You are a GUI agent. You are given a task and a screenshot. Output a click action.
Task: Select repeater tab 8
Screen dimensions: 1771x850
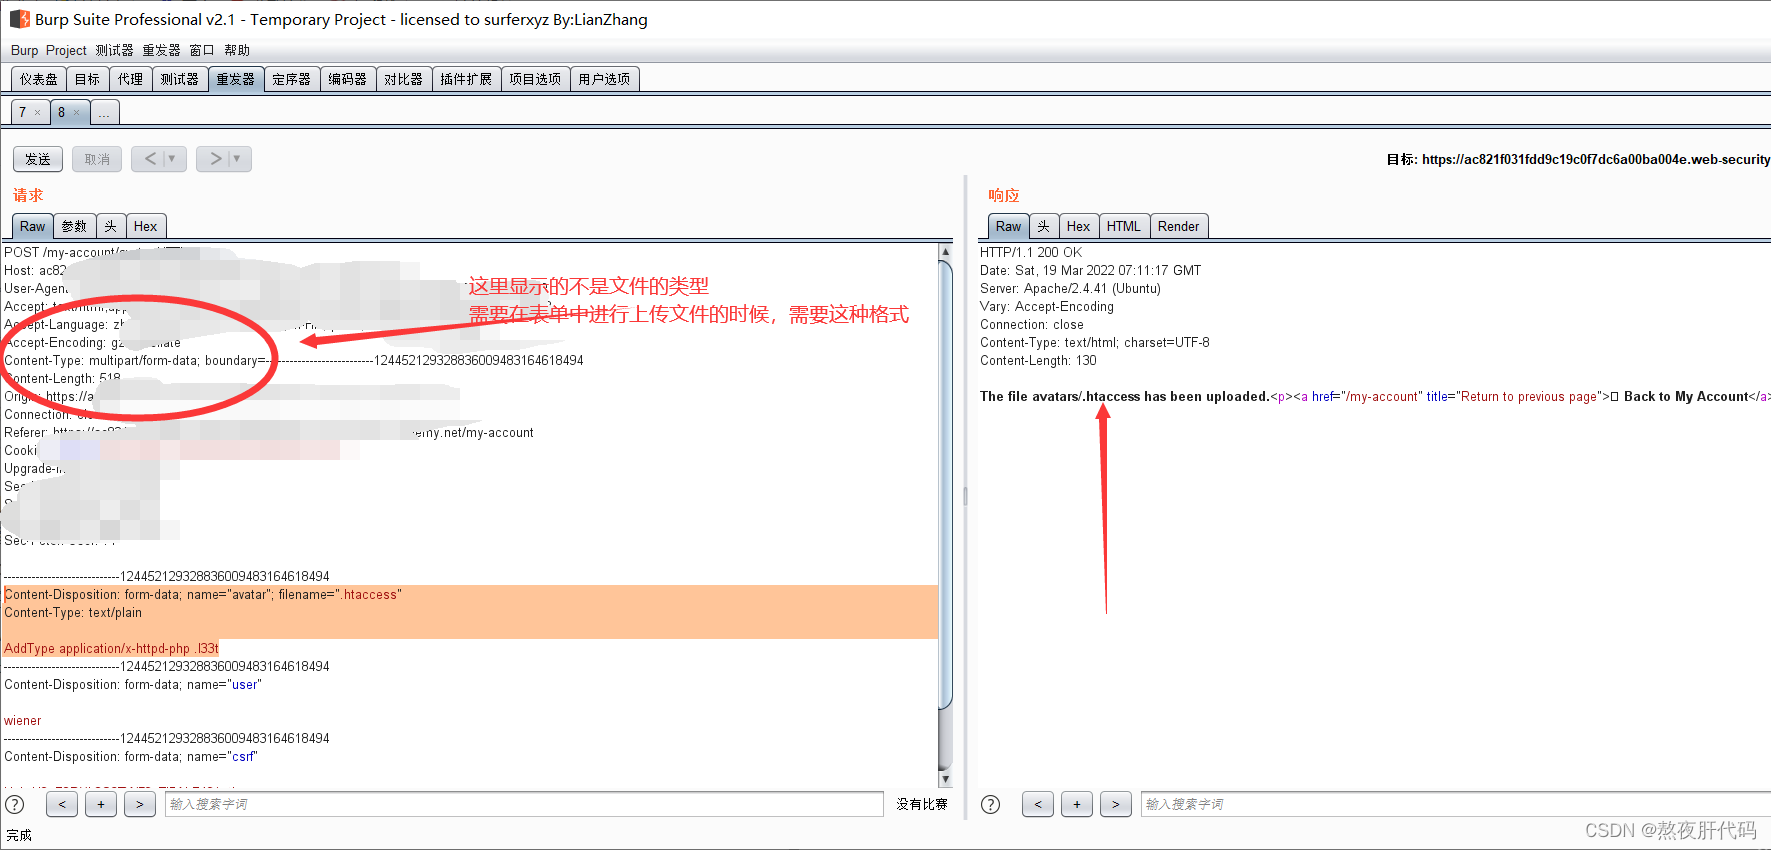(x=61, y=113)
